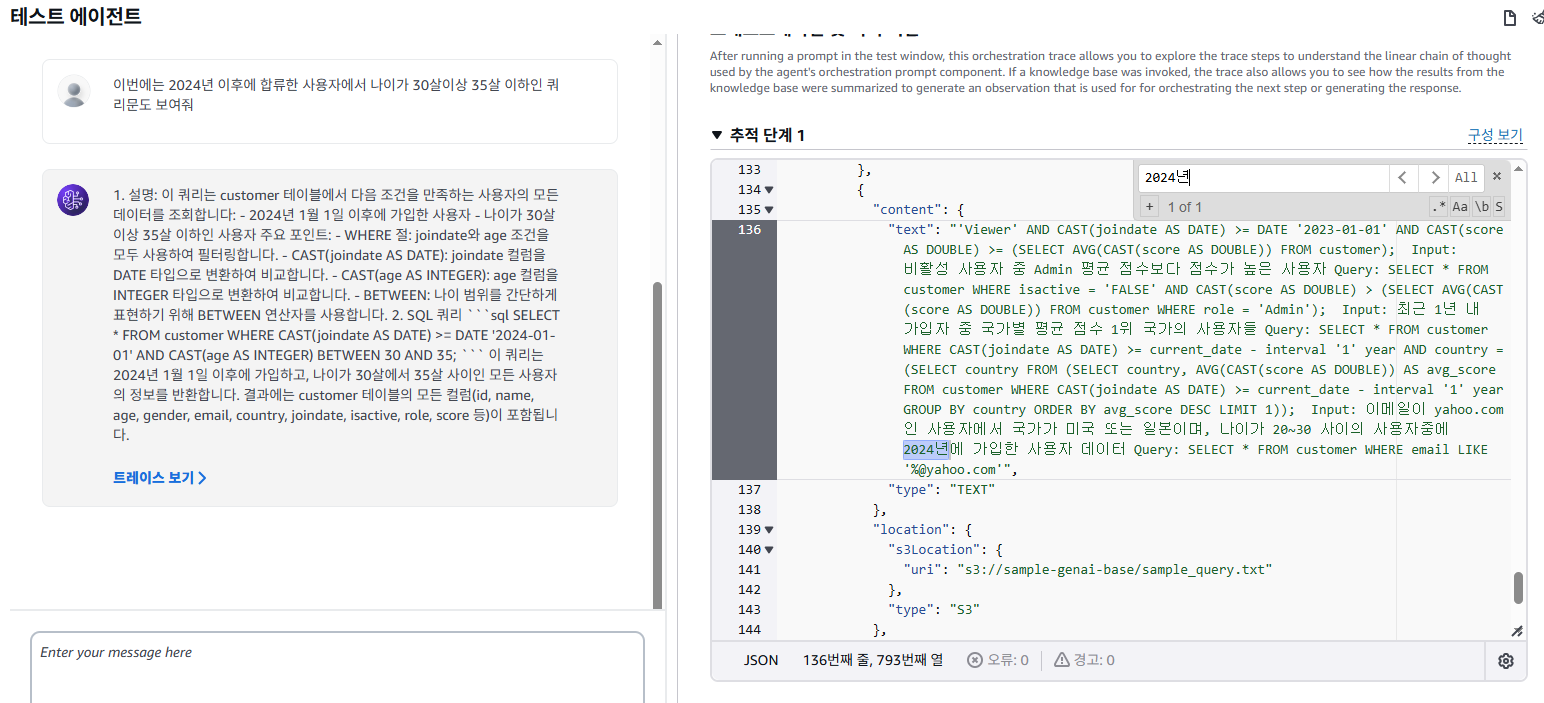Screen dimensions: 1544x703
Task: Click chat scrollbar up arrow
Action: (x=657, y=43)
